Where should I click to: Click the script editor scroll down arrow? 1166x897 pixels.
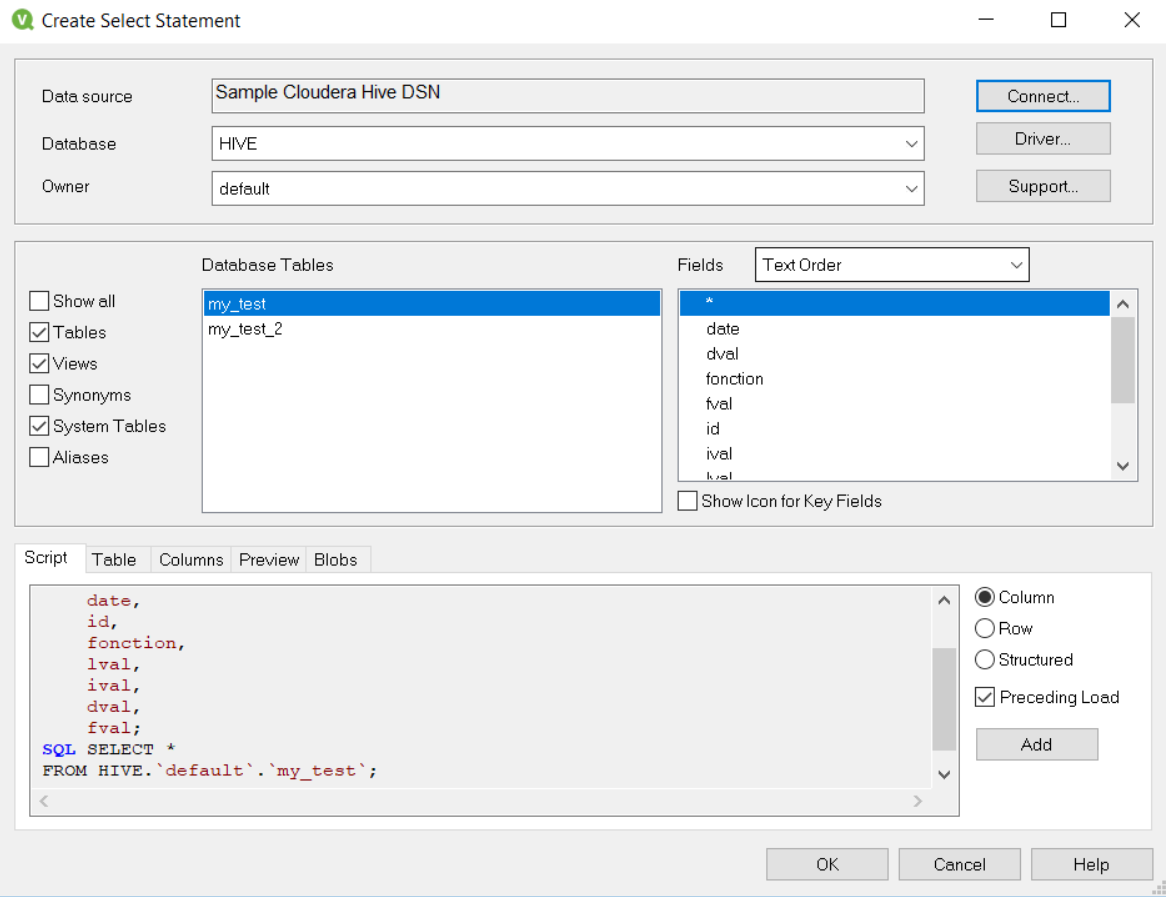point(944,774)
